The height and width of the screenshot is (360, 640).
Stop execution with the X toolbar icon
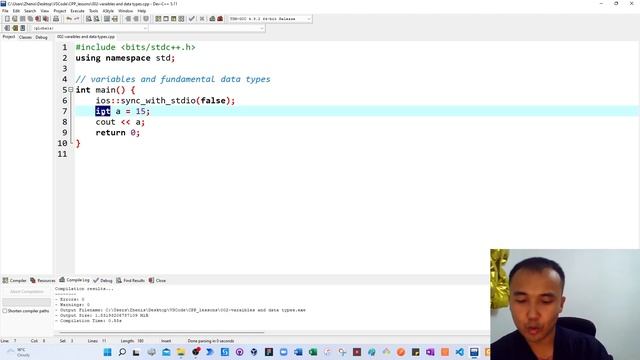click(x=202, y=19)
